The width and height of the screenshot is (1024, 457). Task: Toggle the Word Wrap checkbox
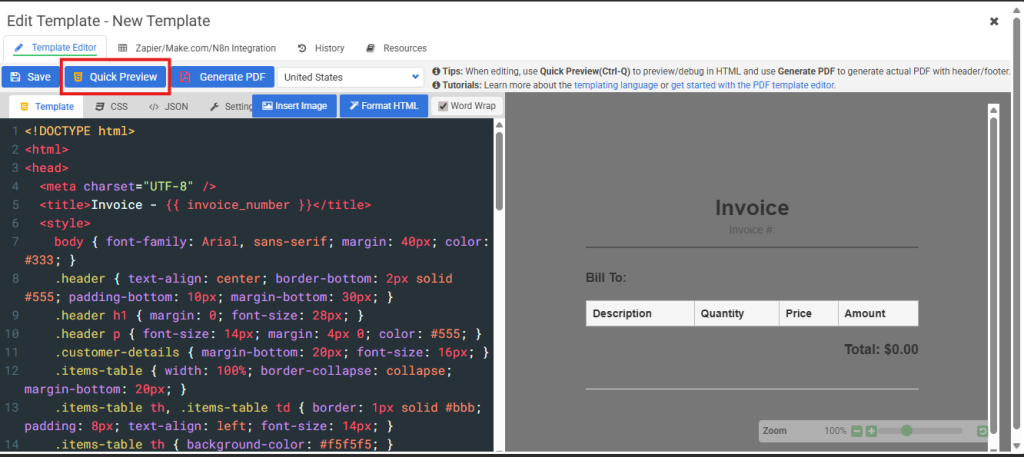[443, 106]
